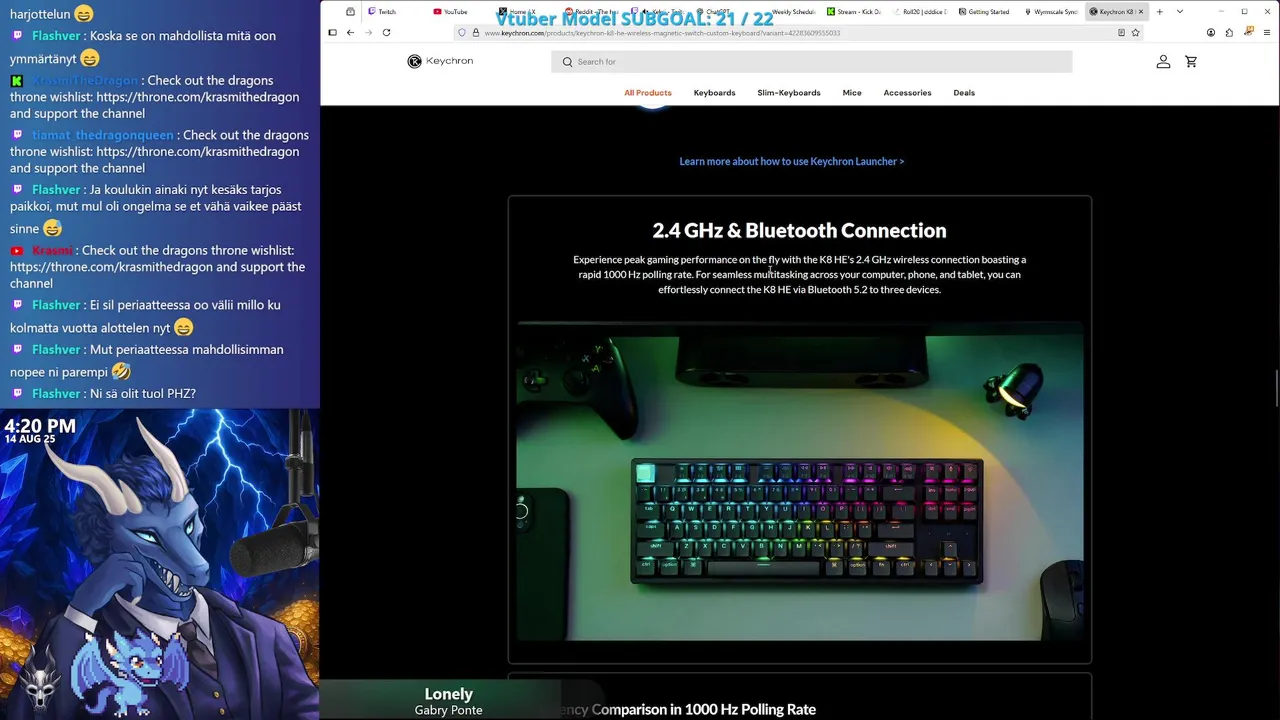1280x720 pixels.
Task: Click the Keychron logo
Action: point(440,61)
